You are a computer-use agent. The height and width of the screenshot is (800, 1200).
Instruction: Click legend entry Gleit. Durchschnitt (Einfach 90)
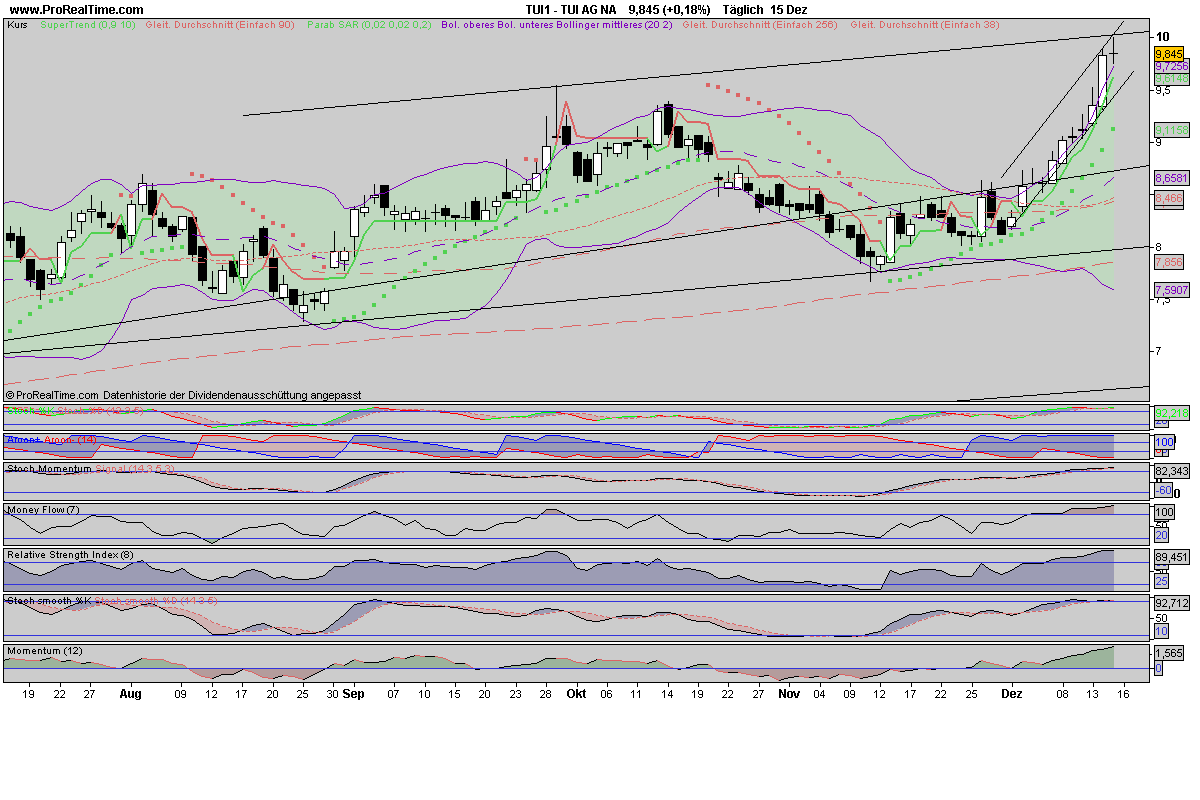(x=220, y=24)
